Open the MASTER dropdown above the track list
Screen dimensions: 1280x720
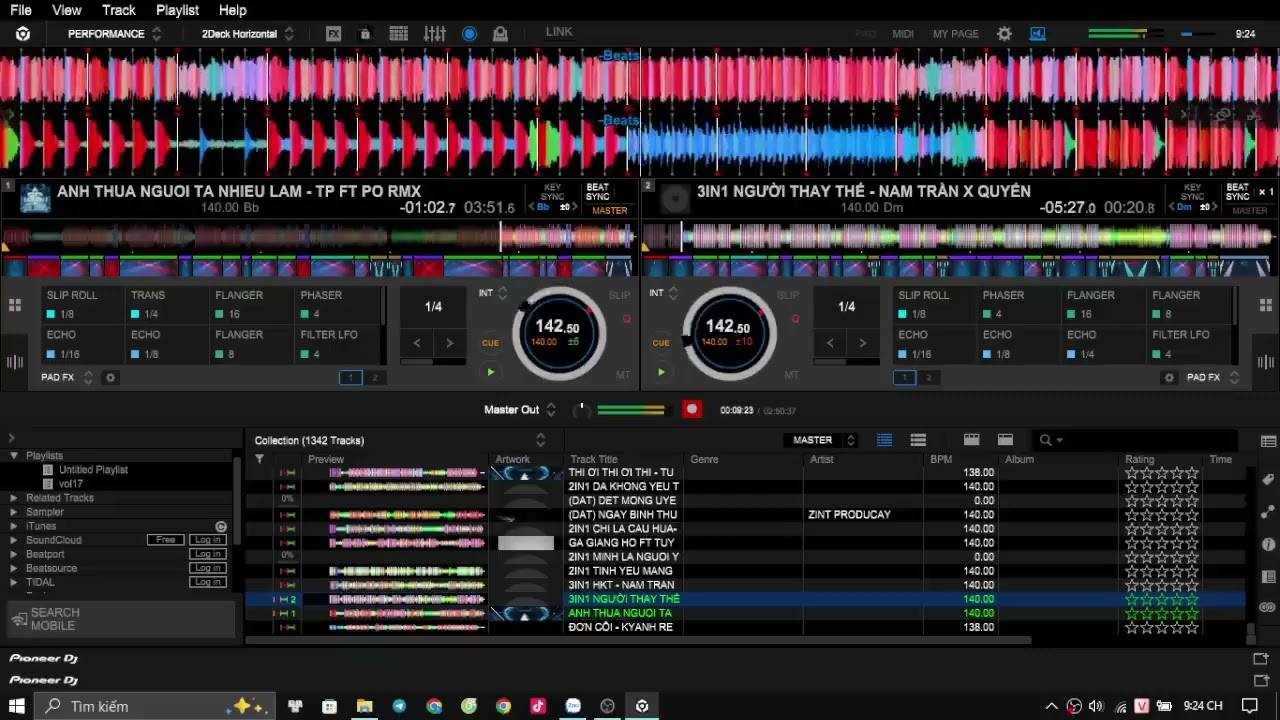click(x=821, y=440)
